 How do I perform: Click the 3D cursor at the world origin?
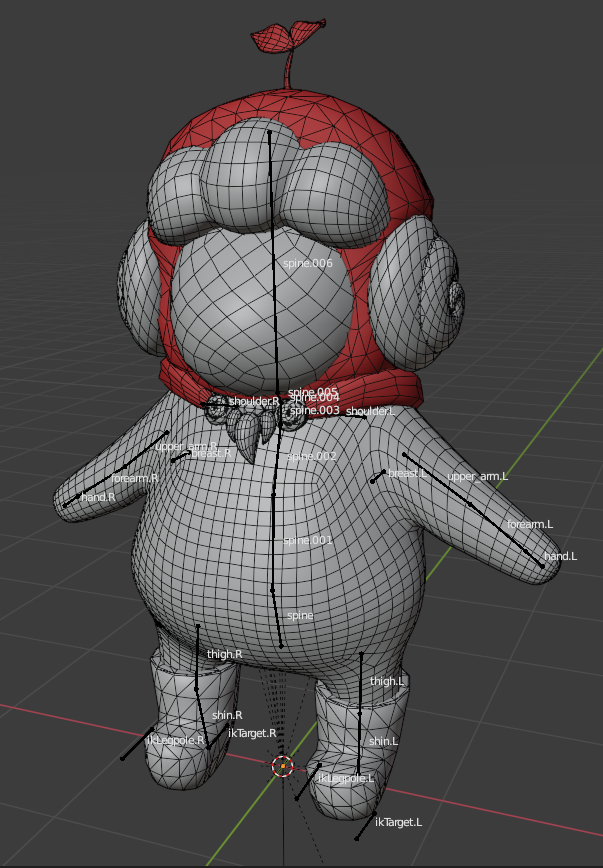tap(283, 766)
